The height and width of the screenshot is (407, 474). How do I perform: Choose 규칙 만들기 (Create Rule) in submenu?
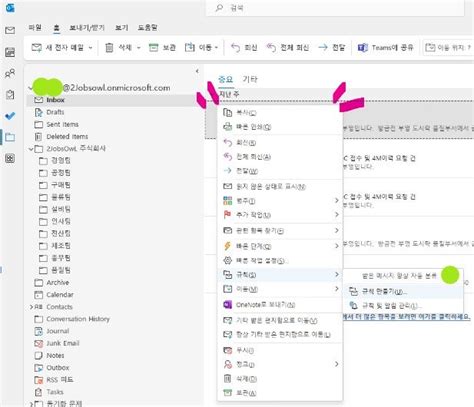point(403,292)
